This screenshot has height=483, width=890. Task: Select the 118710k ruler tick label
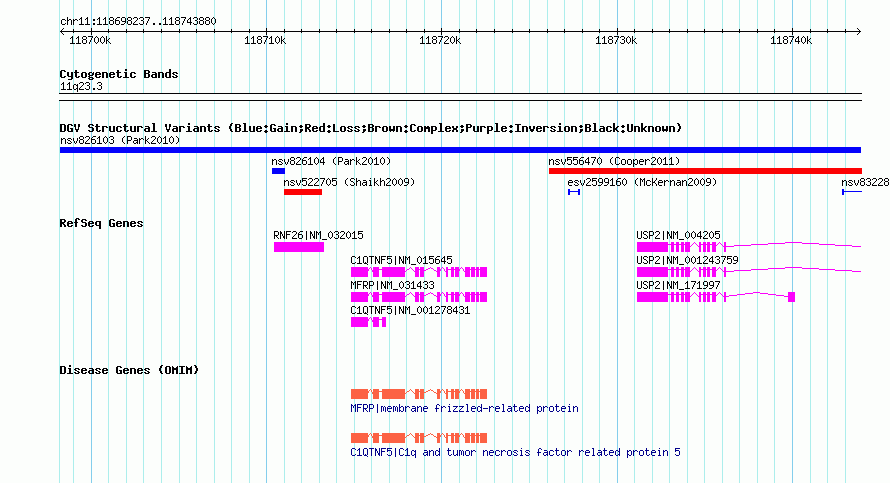pos(265,41)
